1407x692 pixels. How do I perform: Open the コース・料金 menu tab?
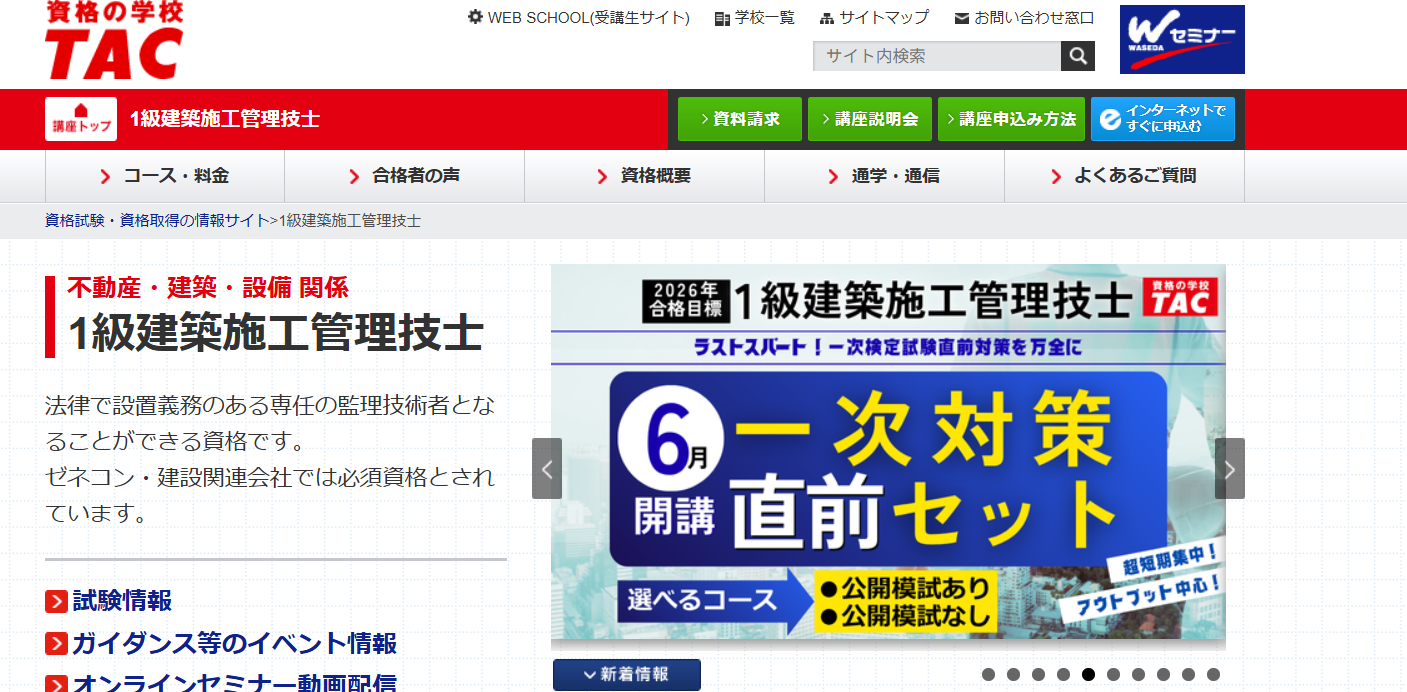click(x=165, y=176)
